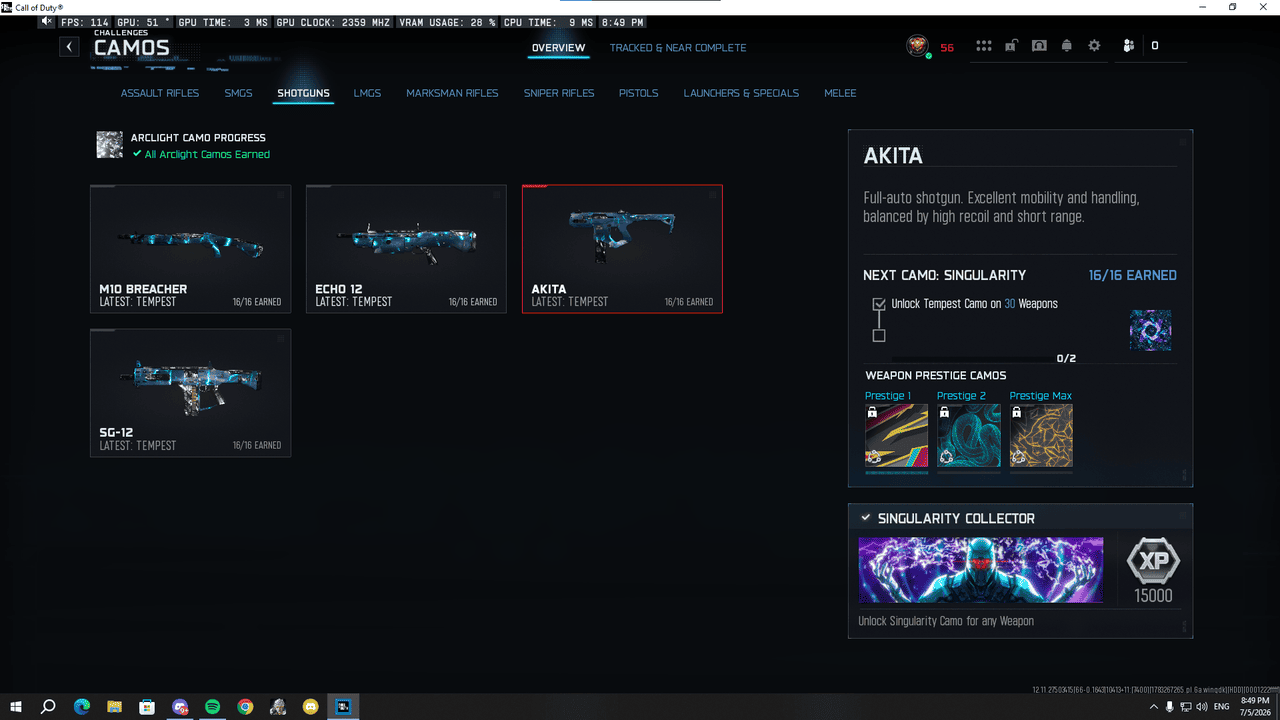Click the tray network icon
Image resolution: width=1280 pixels, height=720 pixels.
coord(1185,707)
